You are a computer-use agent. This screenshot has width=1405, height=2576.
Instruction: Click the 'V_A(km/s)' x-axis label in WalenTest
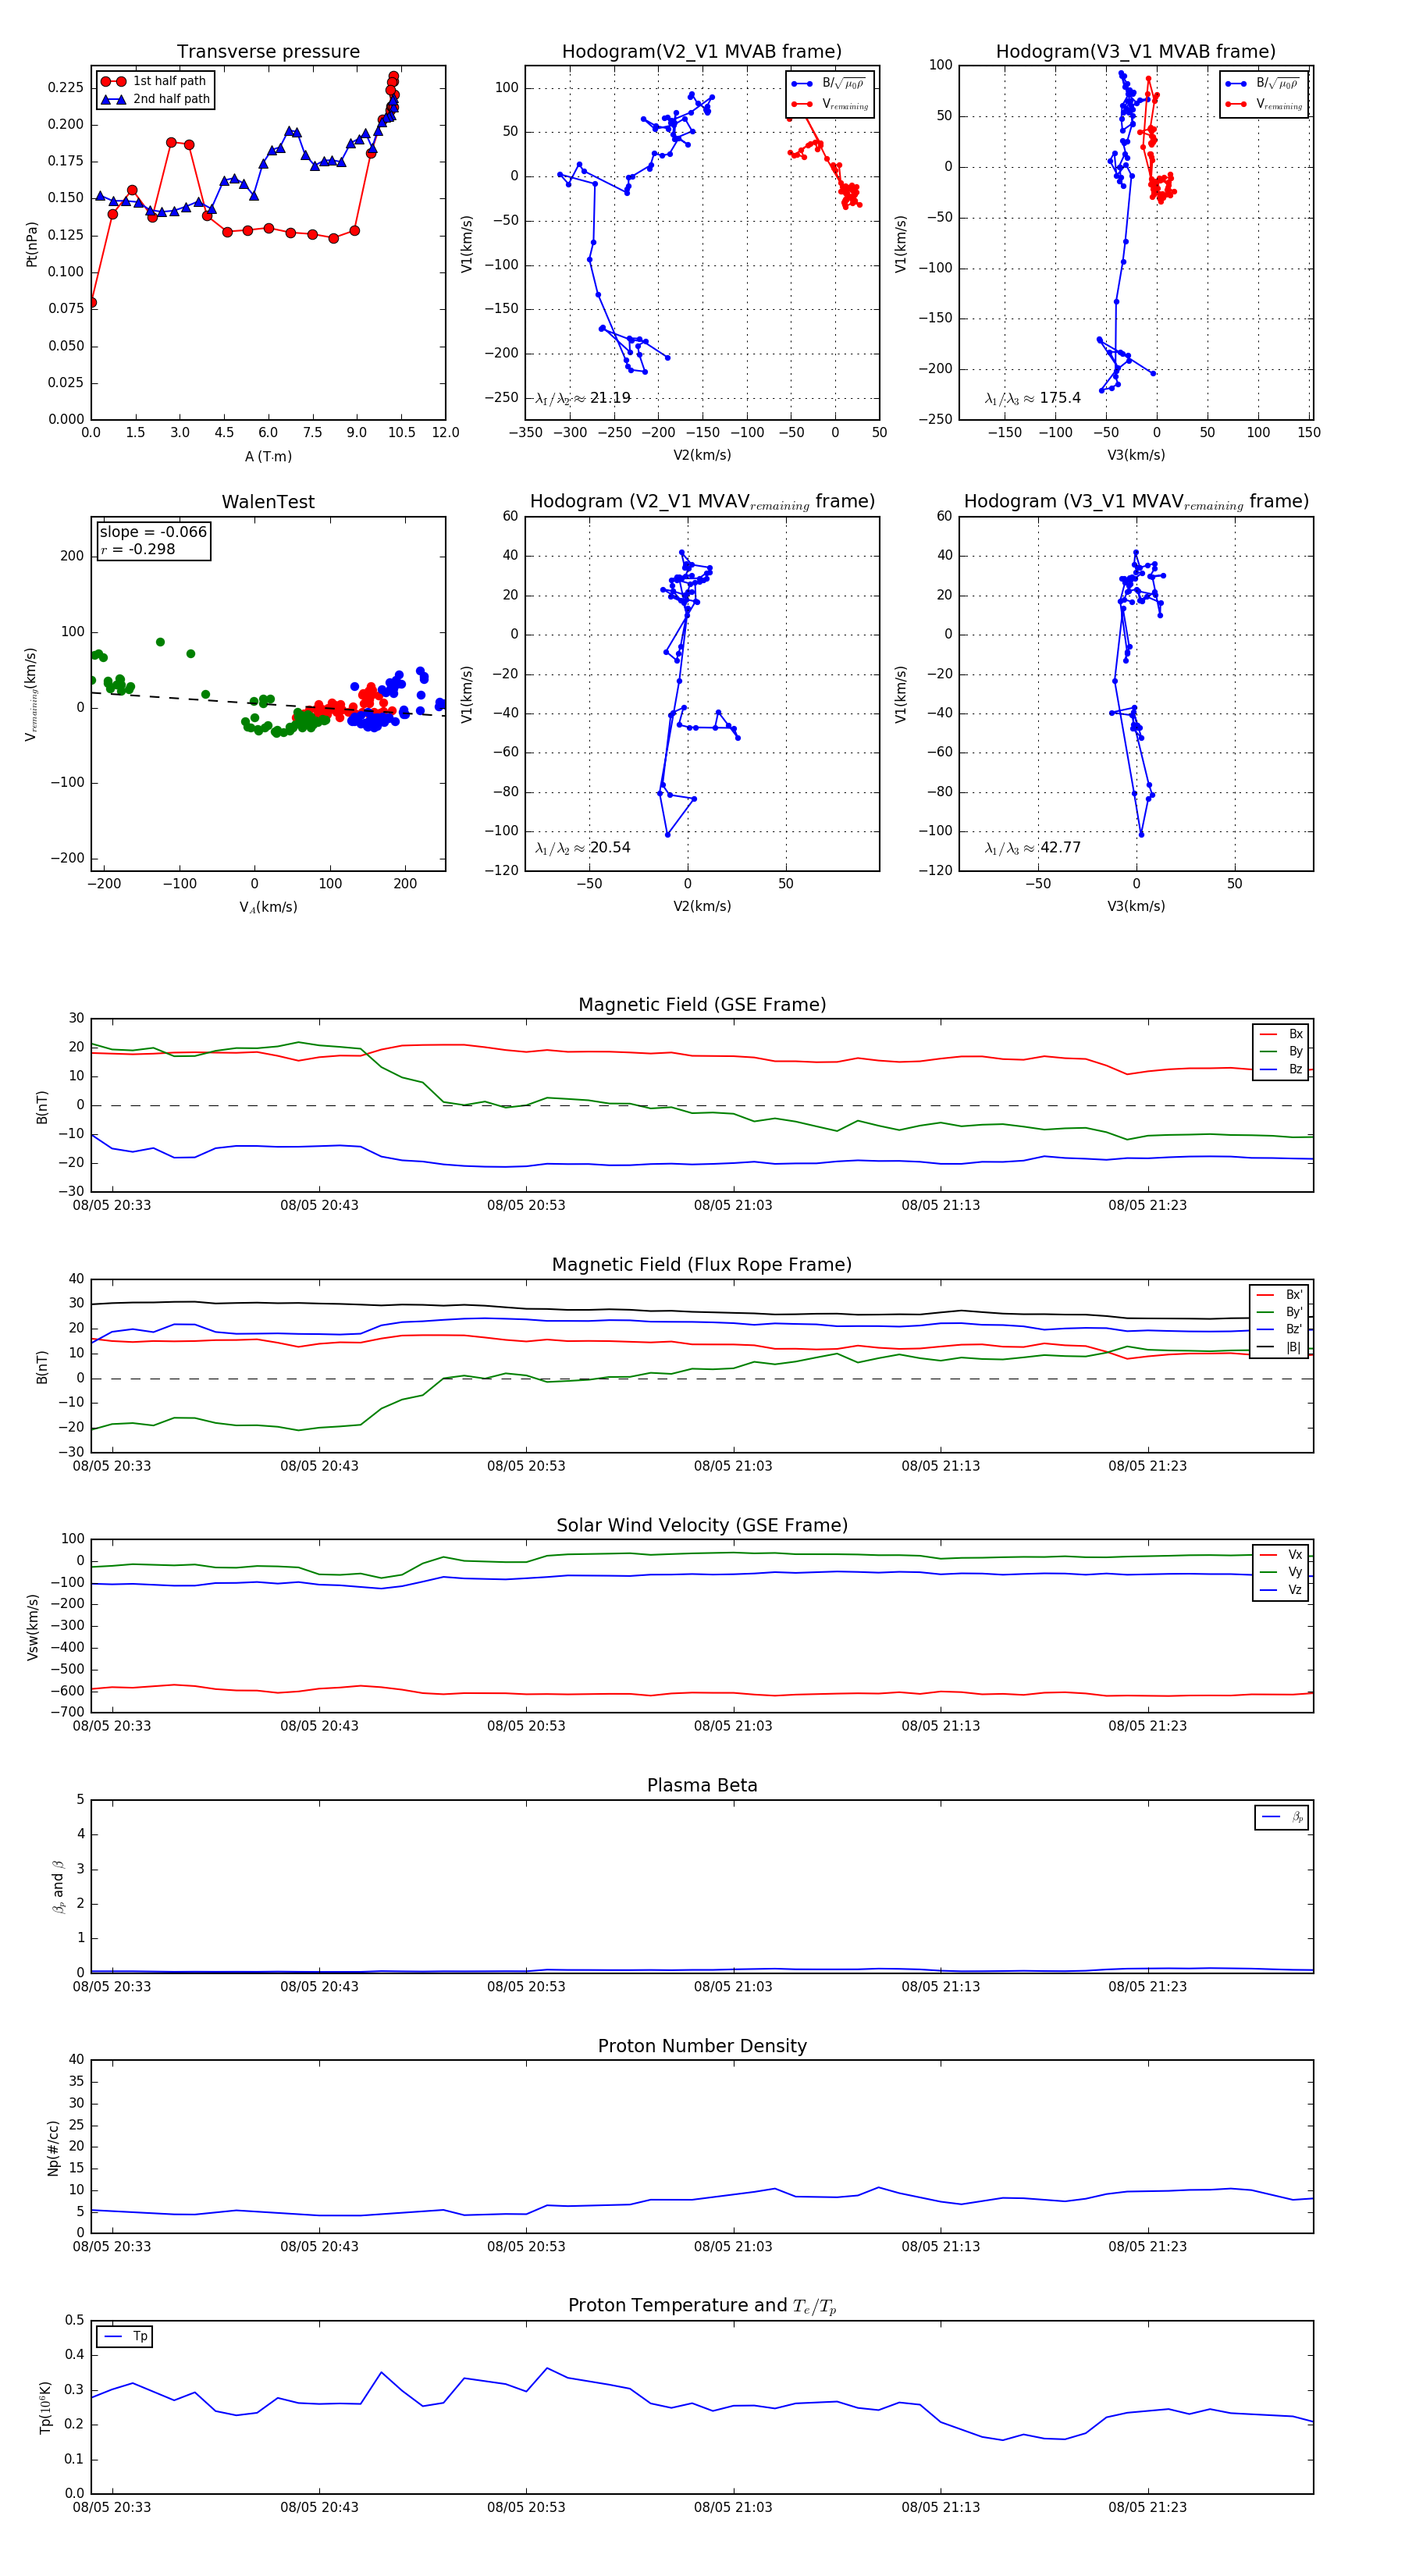268,907
